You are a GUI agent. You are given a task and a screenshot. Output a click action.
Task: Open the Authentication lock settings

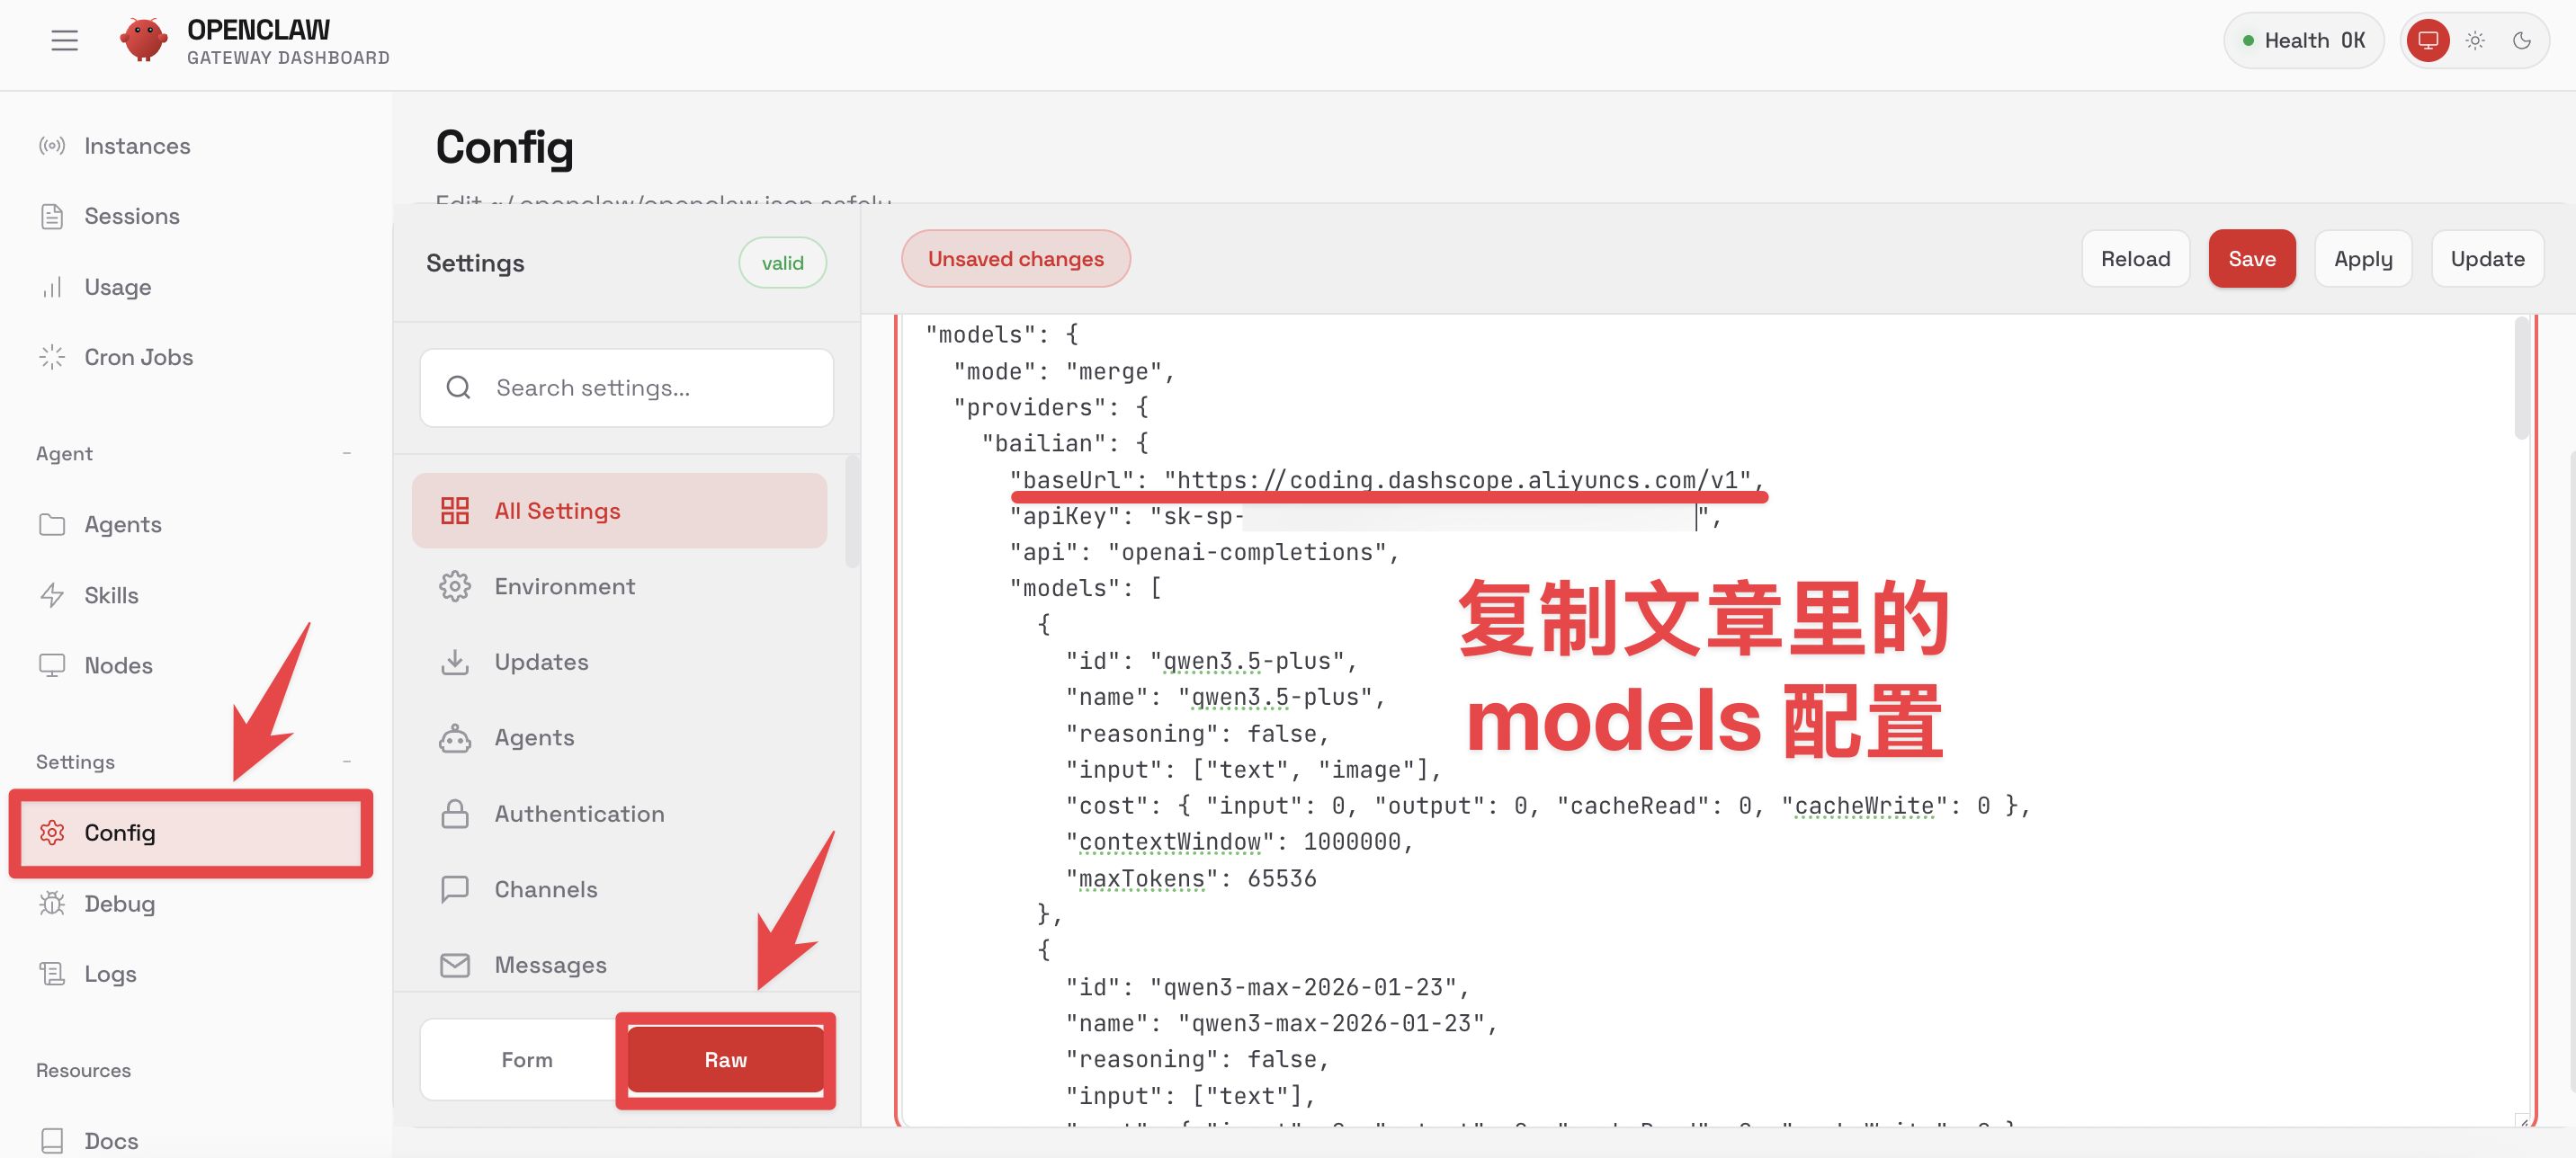[x=579, y=813]
